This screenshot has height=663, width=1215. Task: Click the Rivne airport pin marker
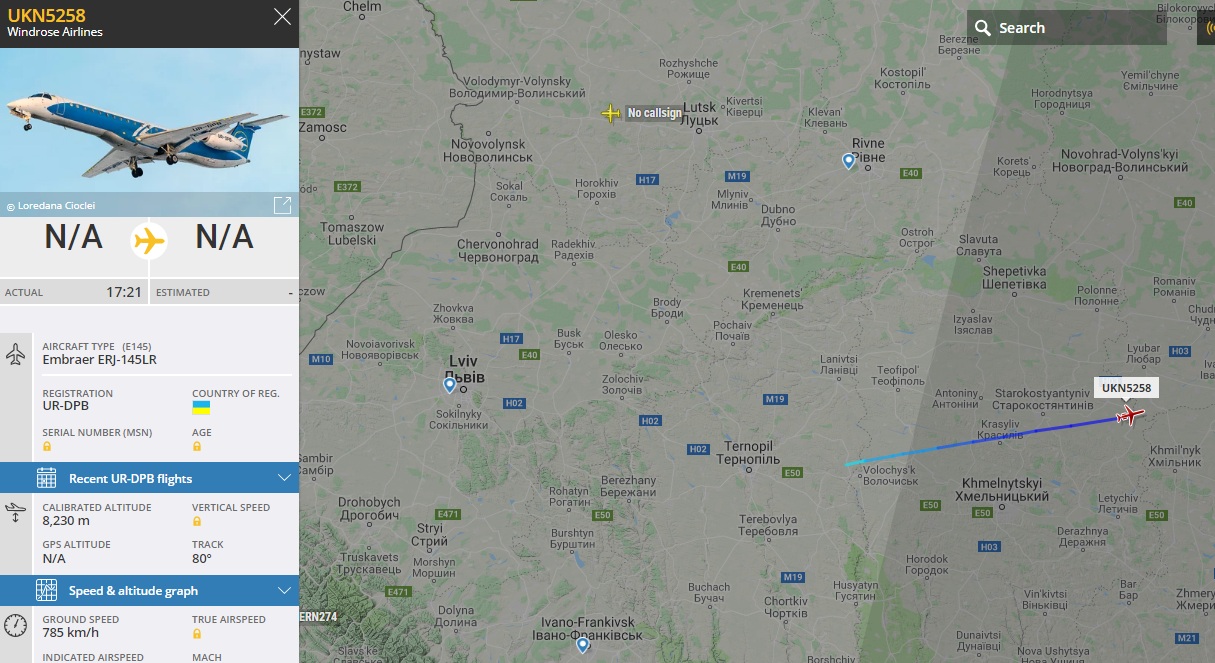pos(848,160)
